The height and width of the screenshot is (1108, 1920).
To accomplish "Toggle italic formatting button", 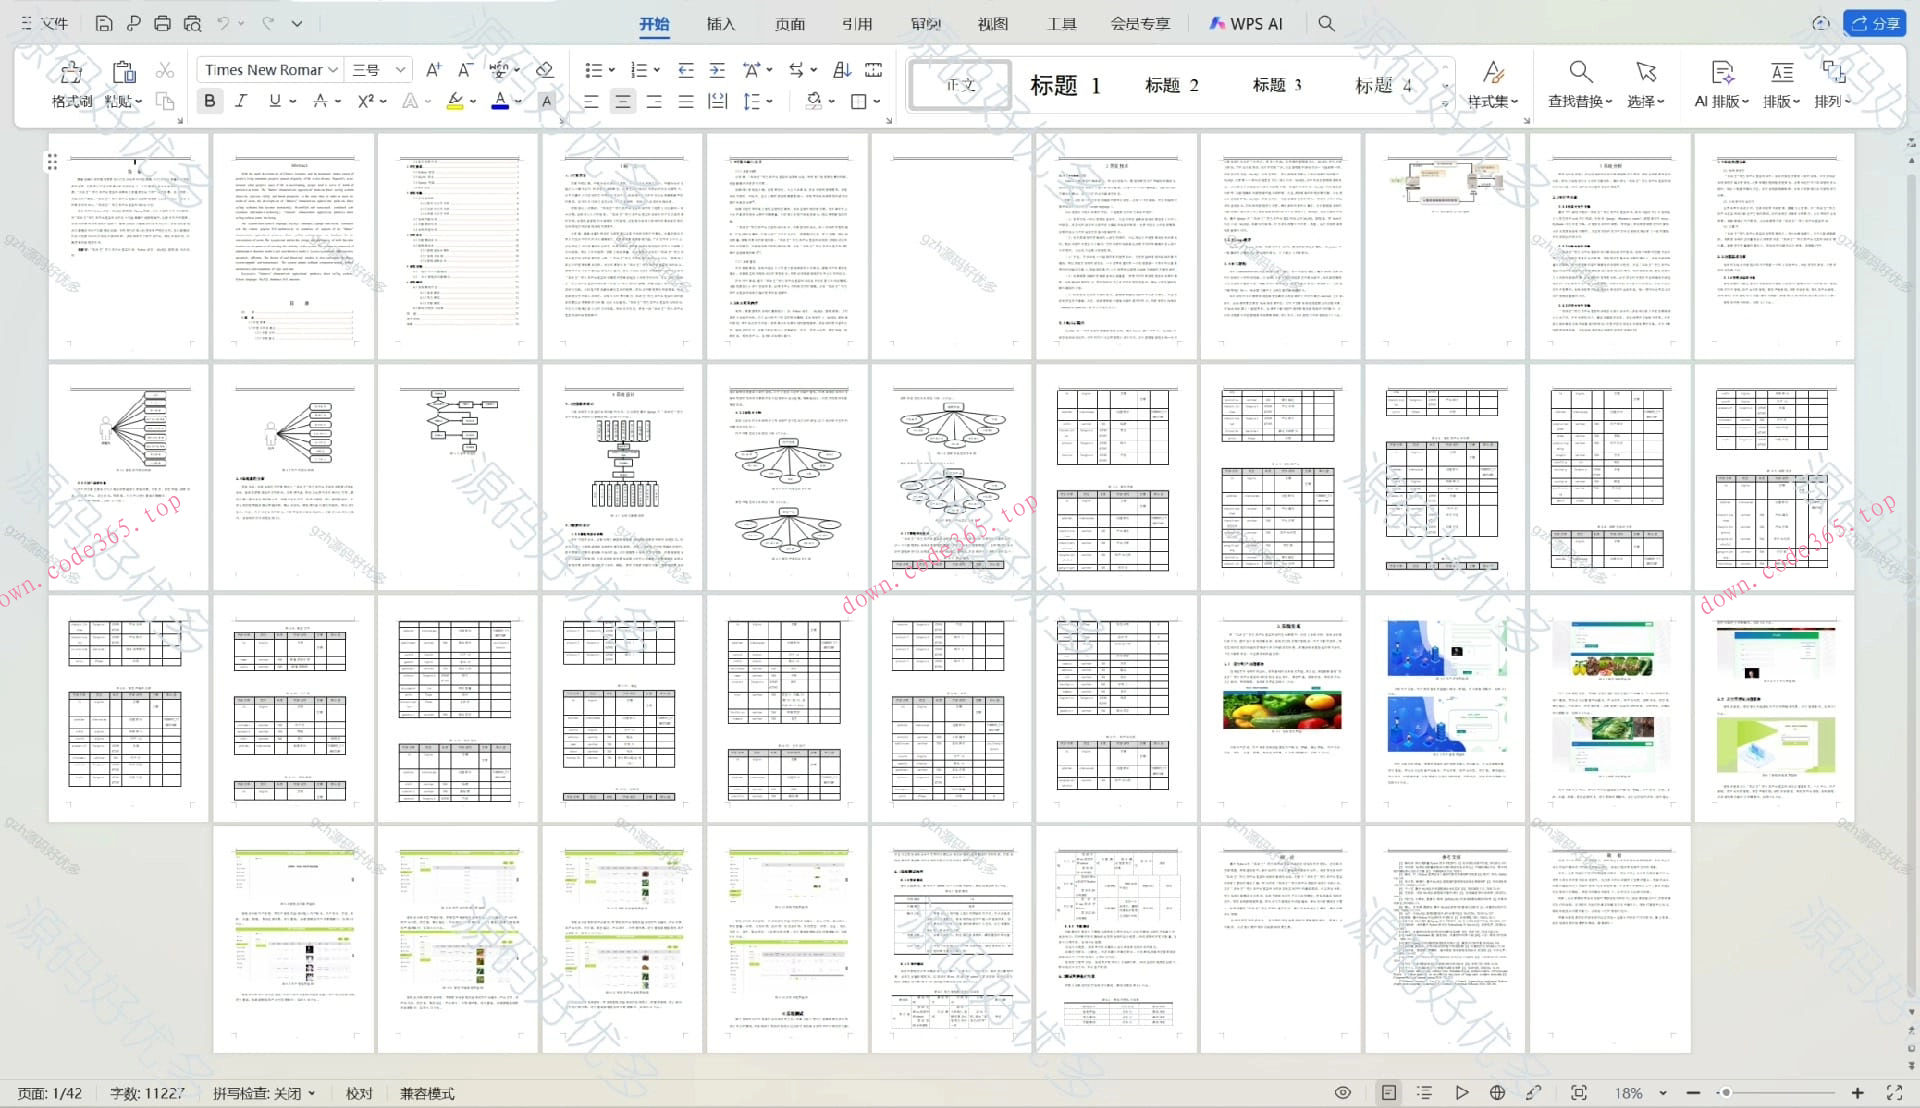I will click(x=241, y=101).
